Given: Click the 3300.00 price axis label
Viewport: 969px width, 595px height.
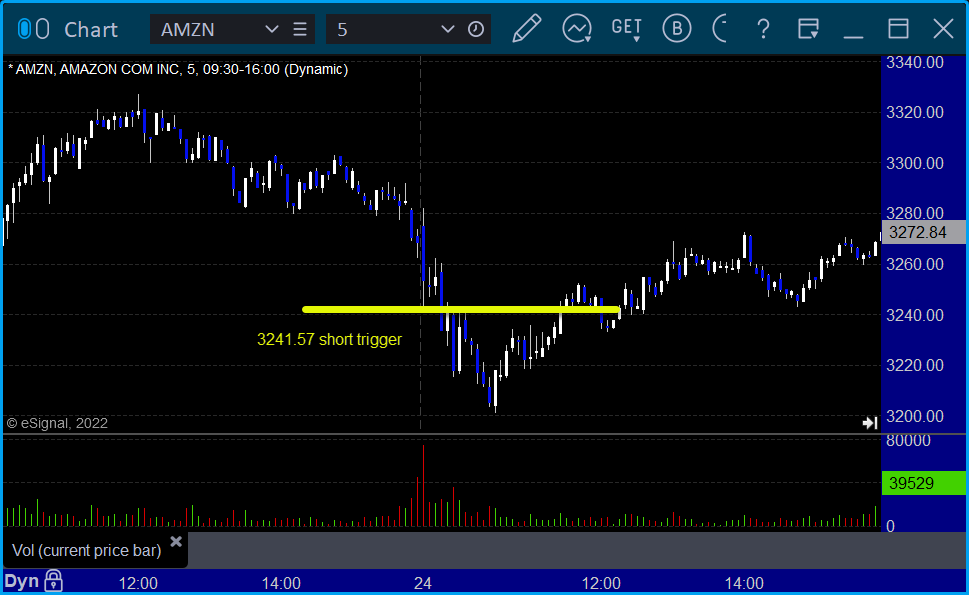Looking at the screenshot, I should click(915, 163).
